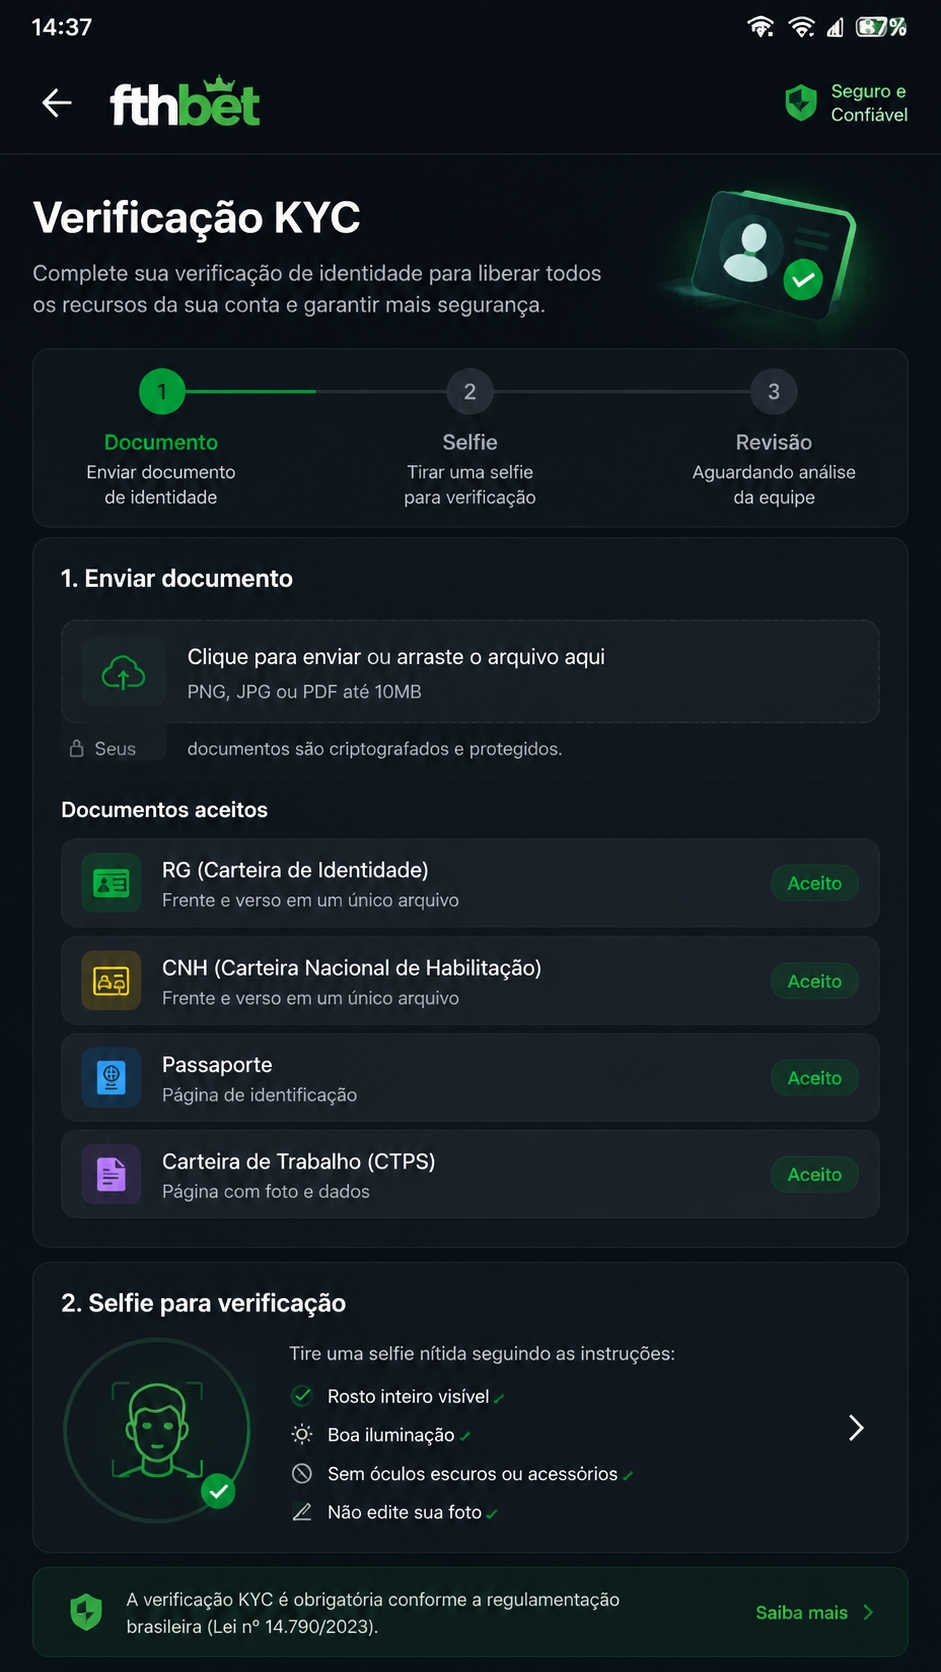Image resolution: width=941 pixels, height=1672 pixels.
Task: Tap the fthbet logo
Action: click(185, 102)
